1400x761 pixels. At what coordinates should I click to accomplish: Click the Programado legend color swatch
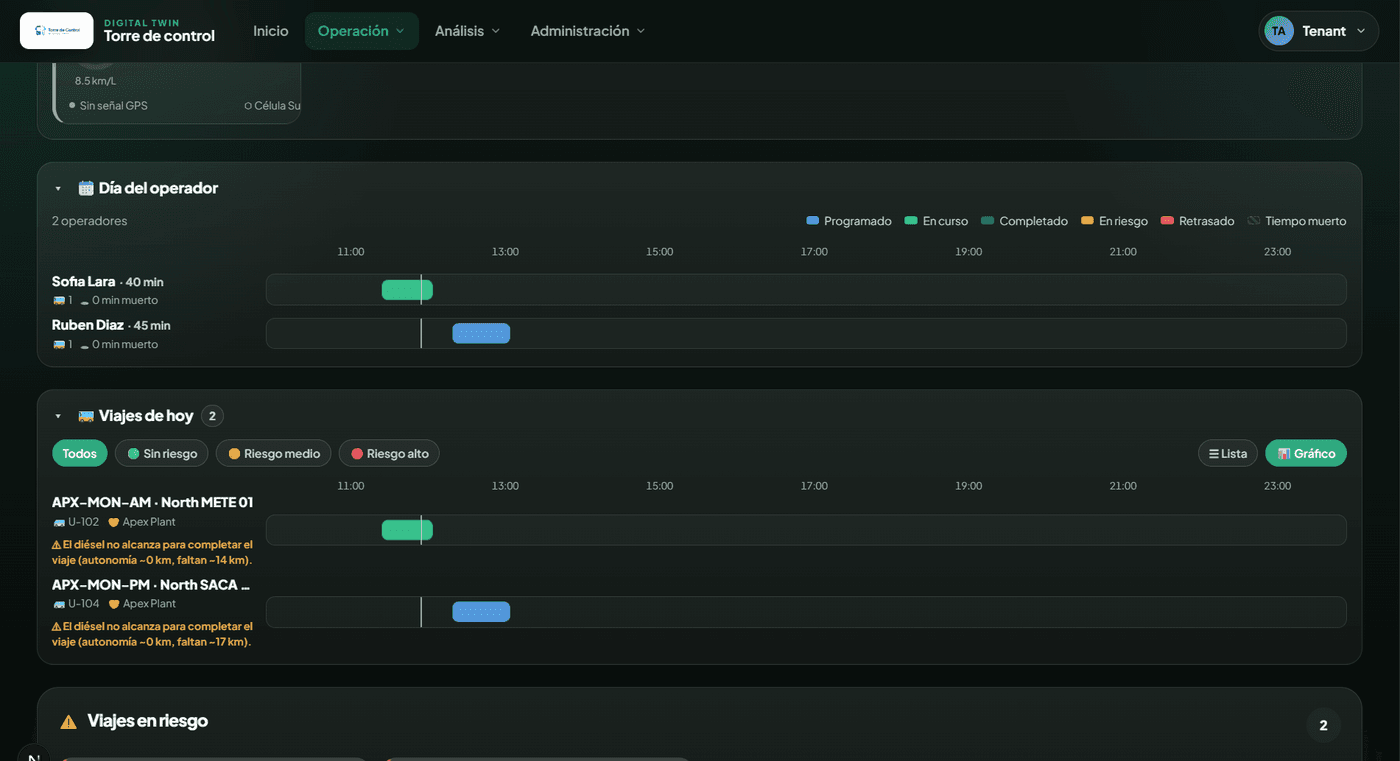(813, 221)
